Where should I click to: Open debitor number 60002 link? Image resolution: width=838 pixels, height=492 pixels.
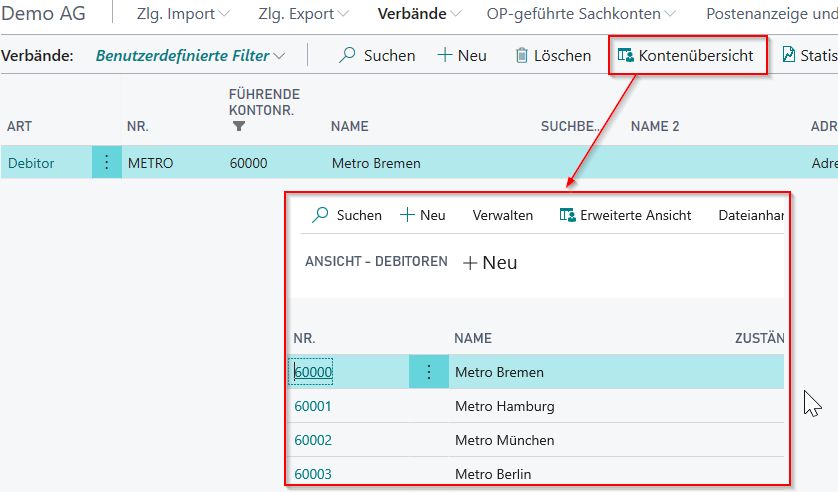[x=313, y=440]
